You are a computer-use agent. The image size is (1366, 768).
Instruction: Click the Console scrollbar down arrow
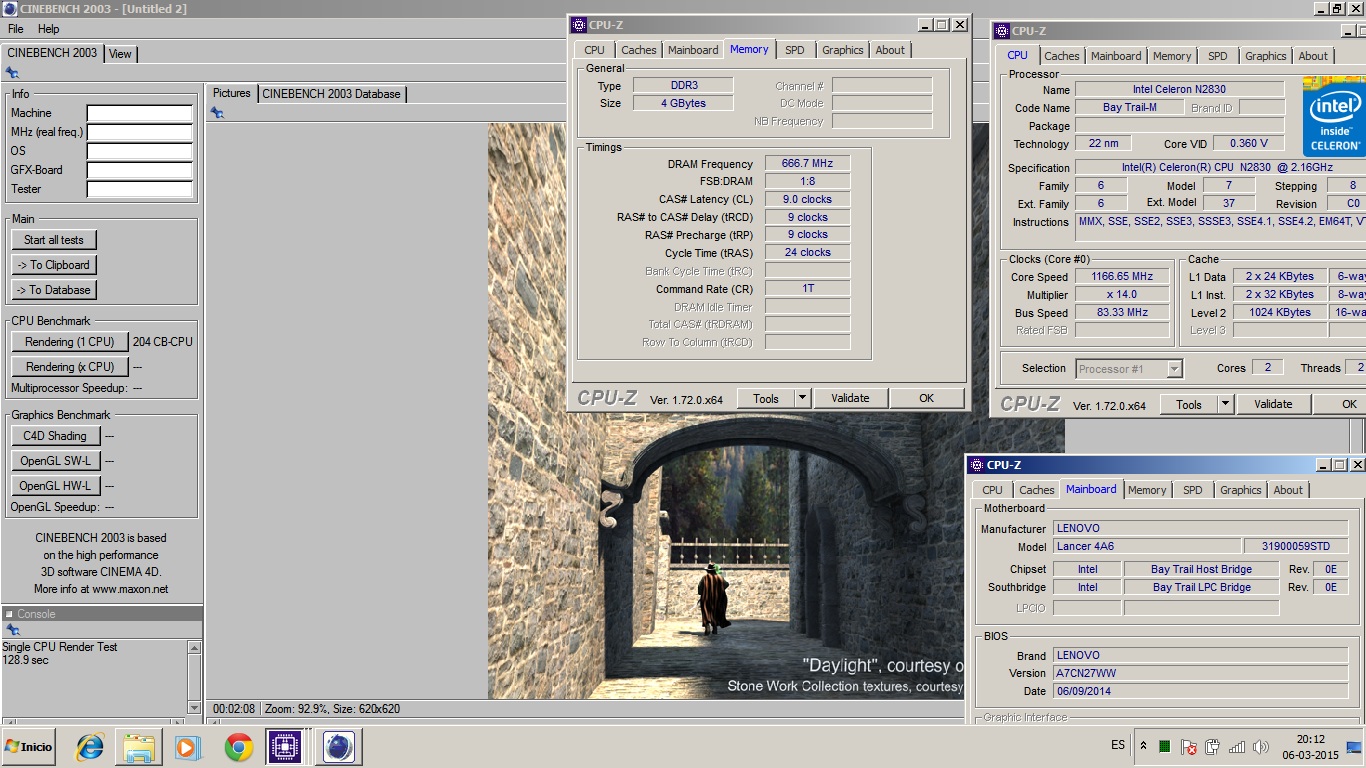pos(194,707)
